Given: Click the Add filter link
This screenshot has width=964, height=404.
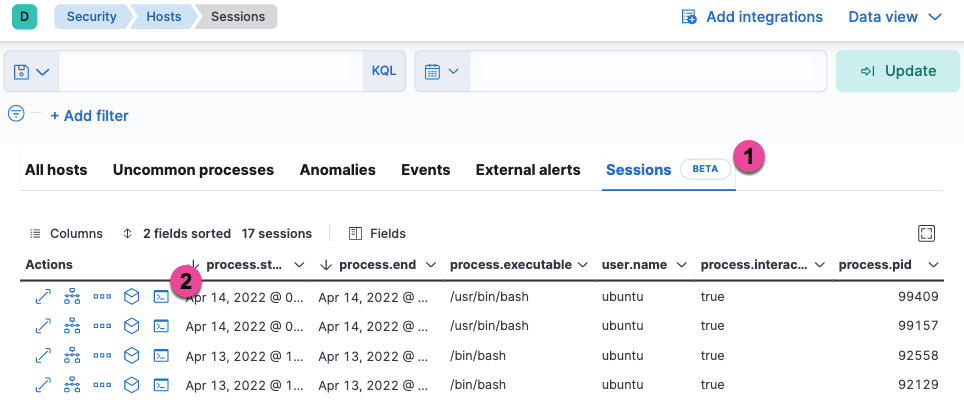Looking at the screenshot, I should [89, 116].
